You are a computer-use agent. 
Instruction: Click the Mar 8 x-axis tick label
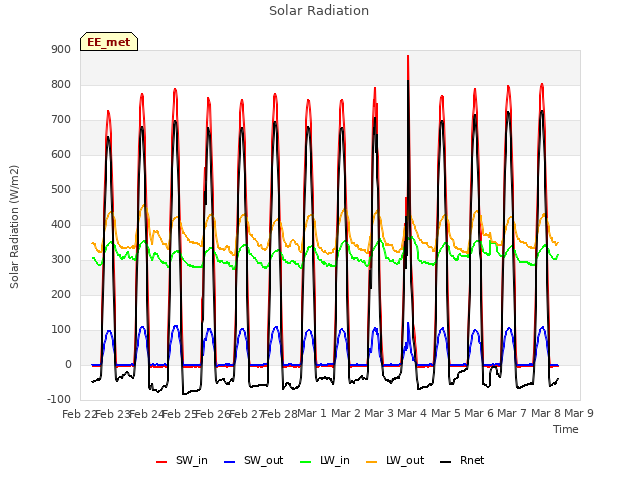(x=545, y=413)
